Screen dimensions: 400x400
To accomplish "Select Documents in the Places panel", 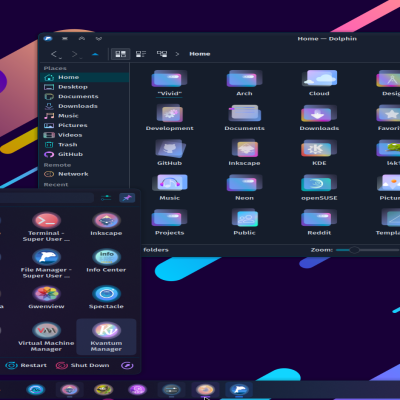I will click(85, 97).
